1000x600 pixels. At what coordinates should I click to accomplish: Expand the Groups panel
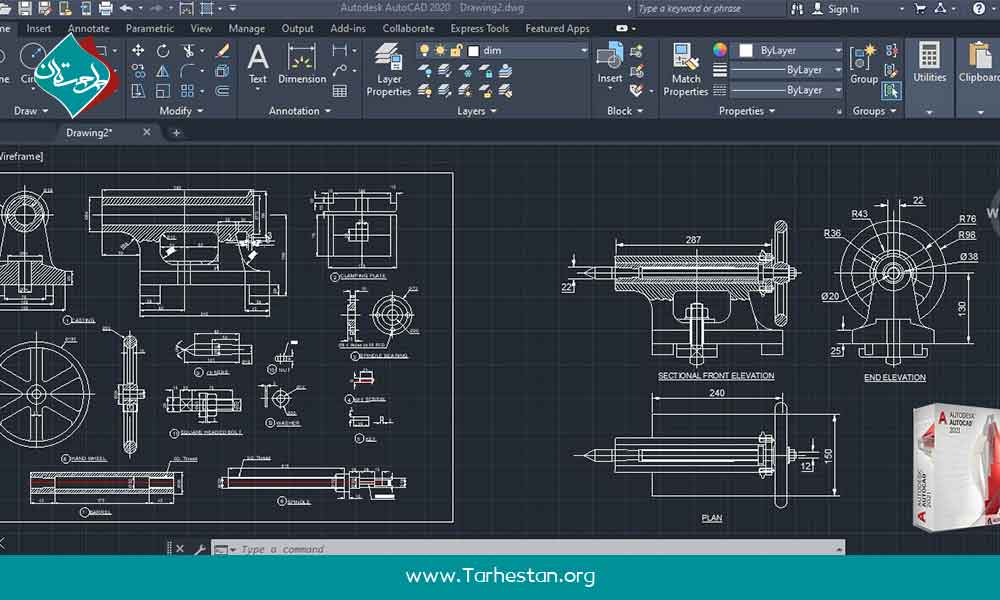pyautogui.click(x=874, y=111)
